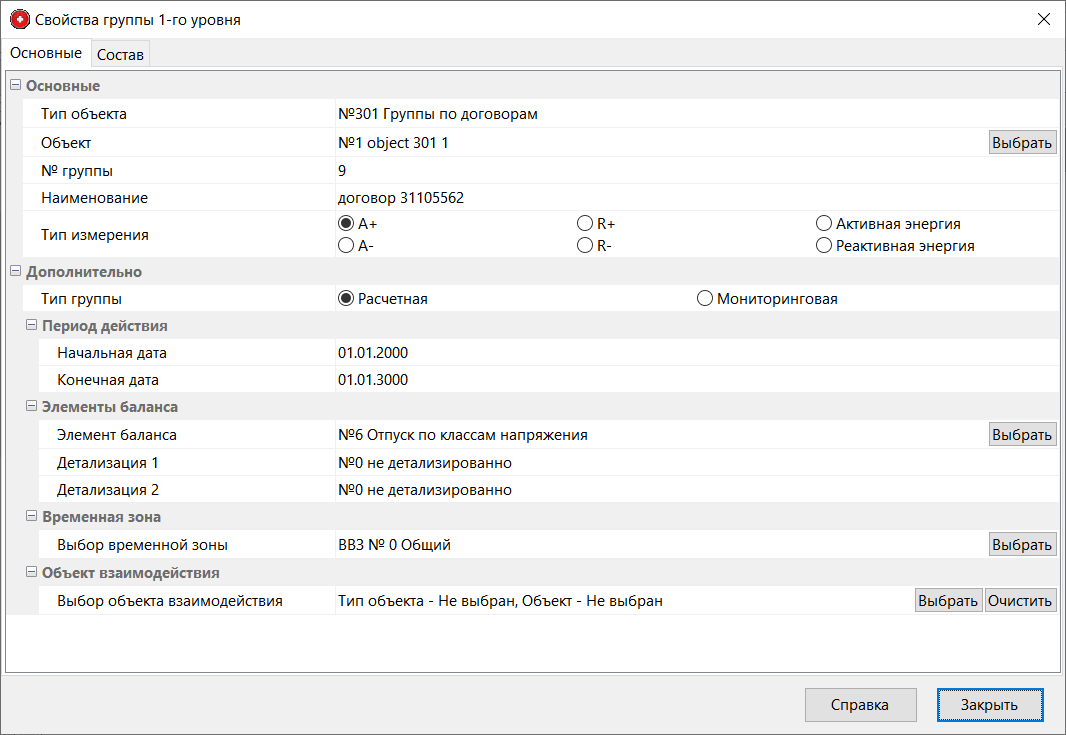Collapse the Элементы баланса section

tap(30, 407)
